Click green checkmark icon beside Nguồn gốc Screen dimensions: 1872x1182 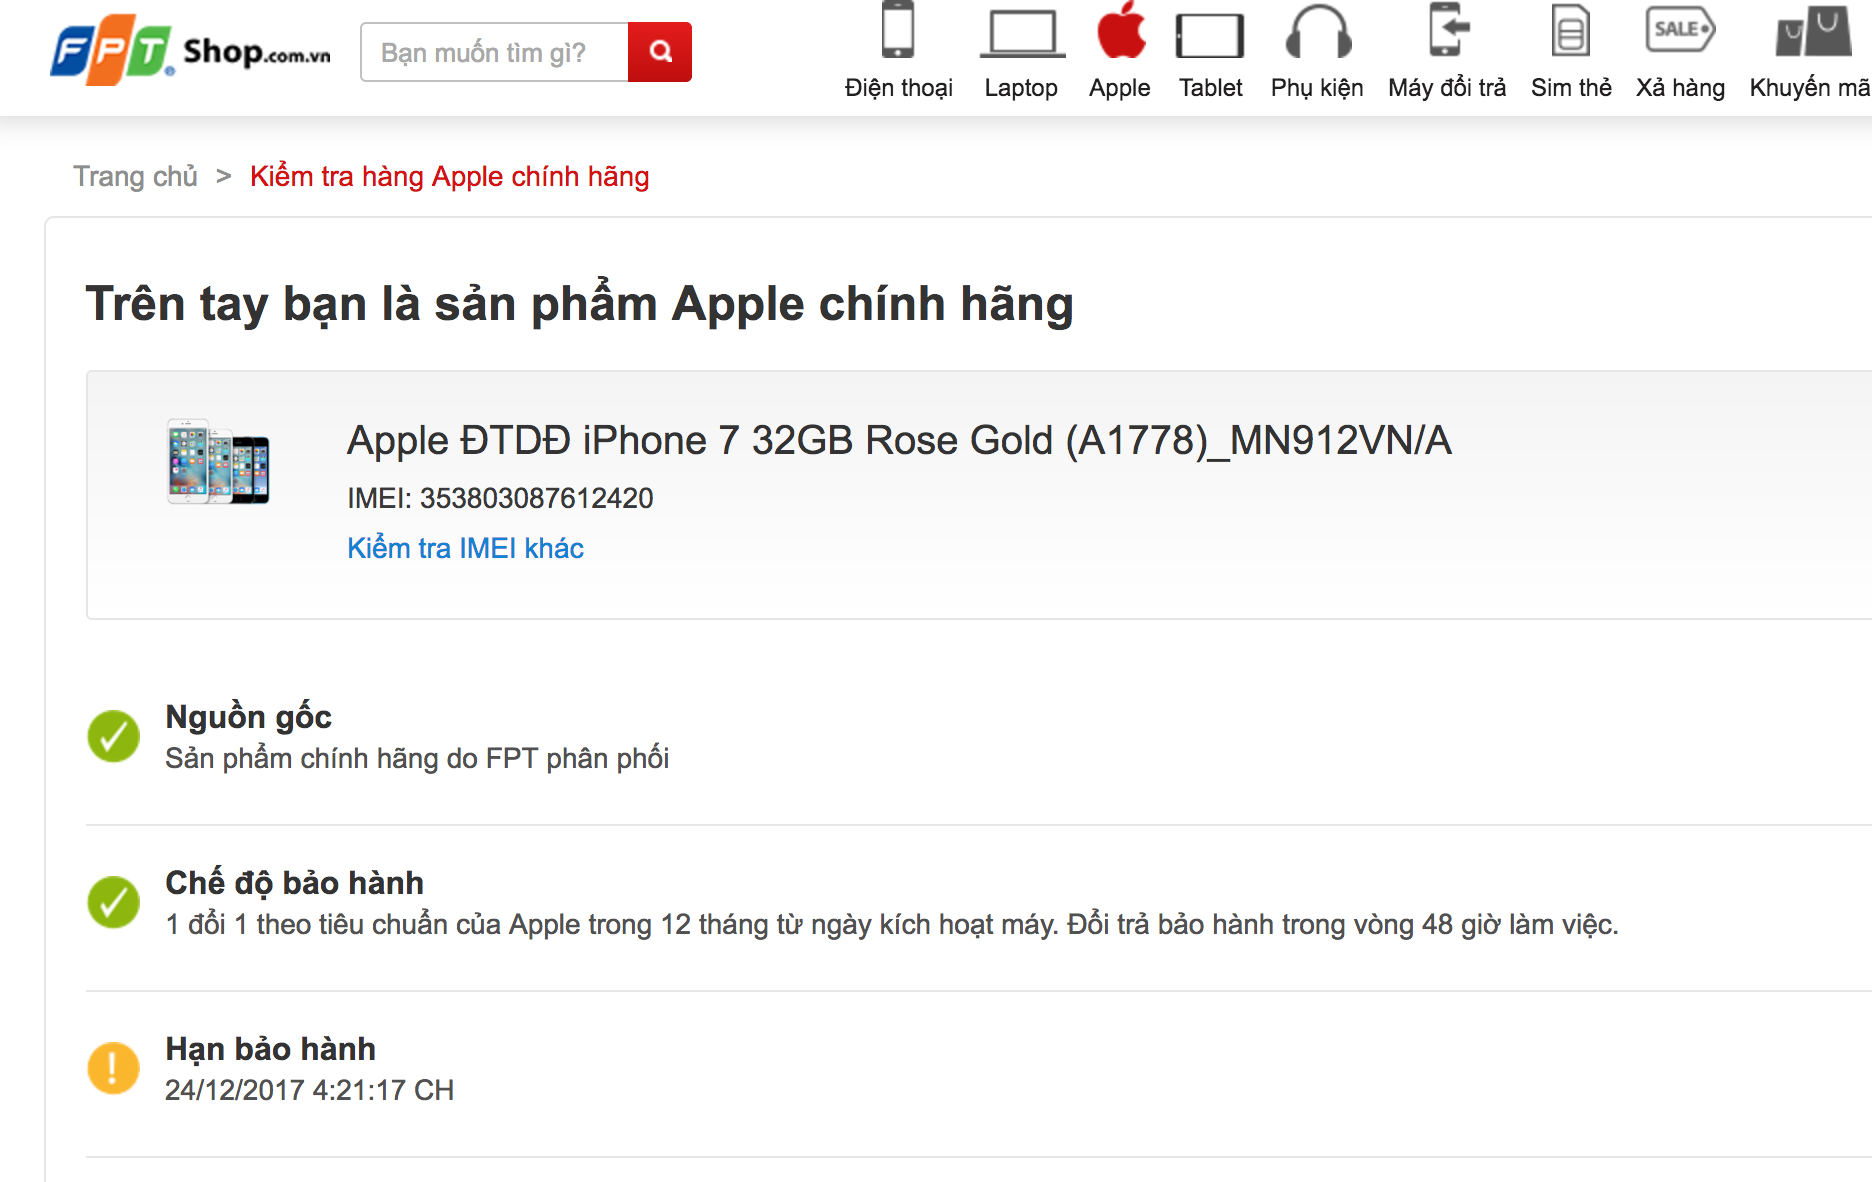(114, 736)
